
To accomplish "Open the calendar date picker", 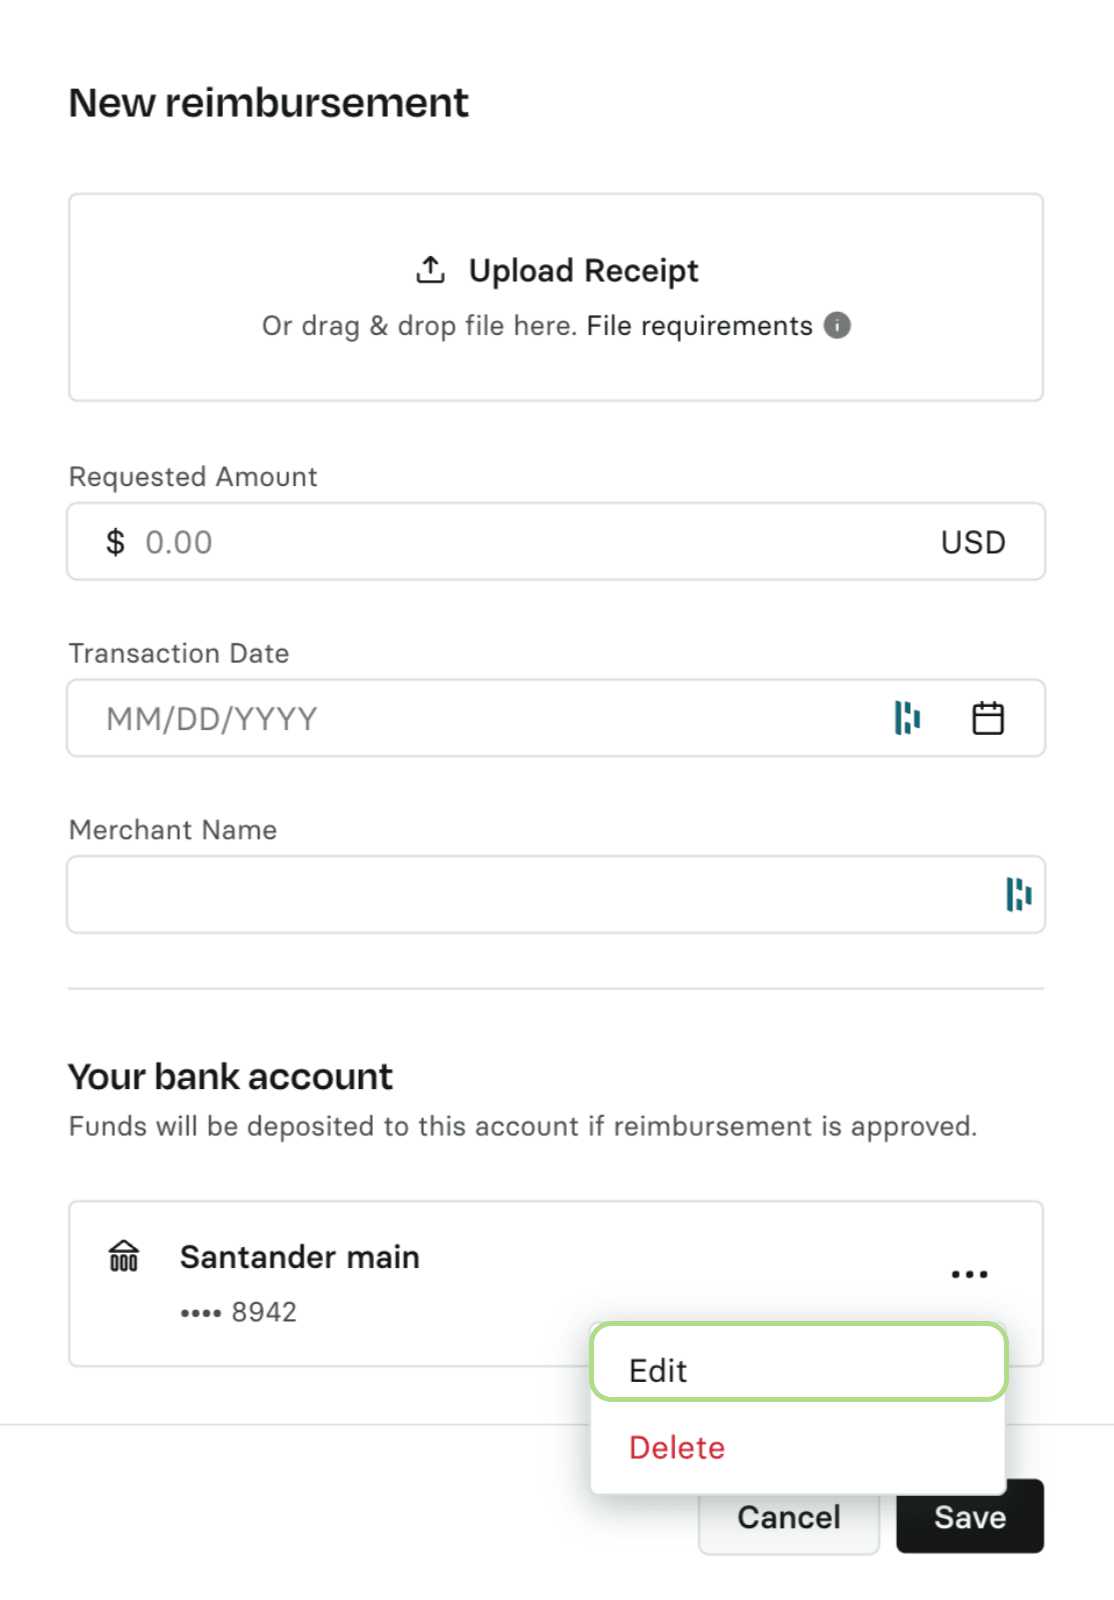I will click(x=988, y=718).
